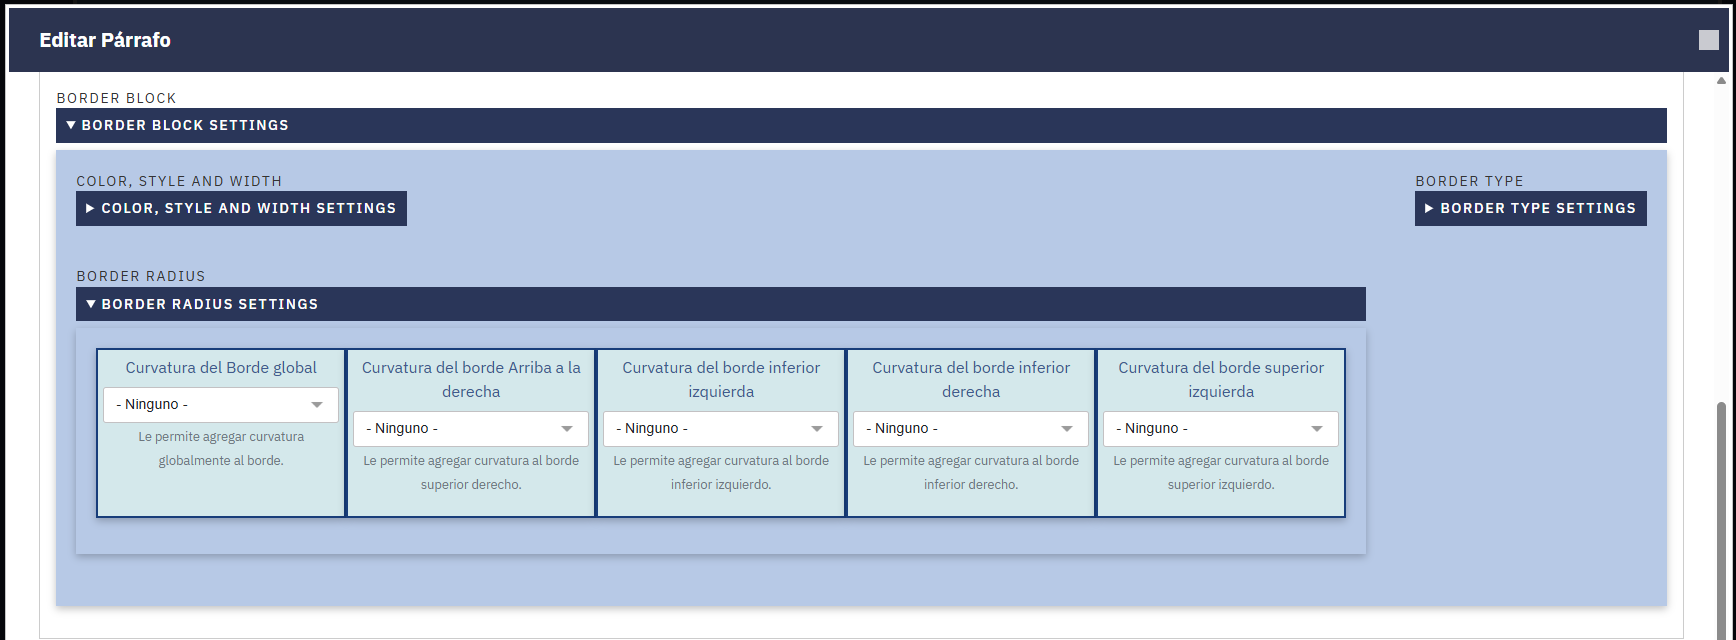1736x640 pixels.
Task: Click scrollbar up arrow at top right
Action: pos(1721,80)
